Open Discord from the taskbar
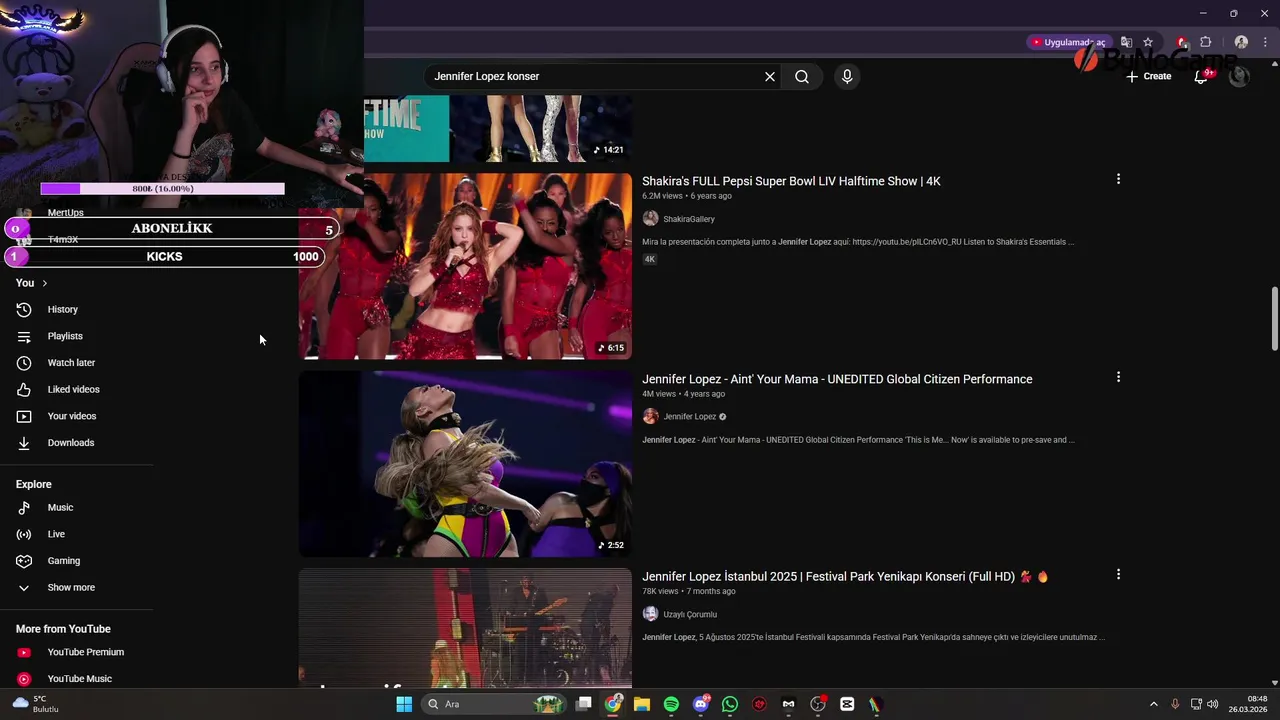This screenshot has width=1280, height=720. (701, 704)
